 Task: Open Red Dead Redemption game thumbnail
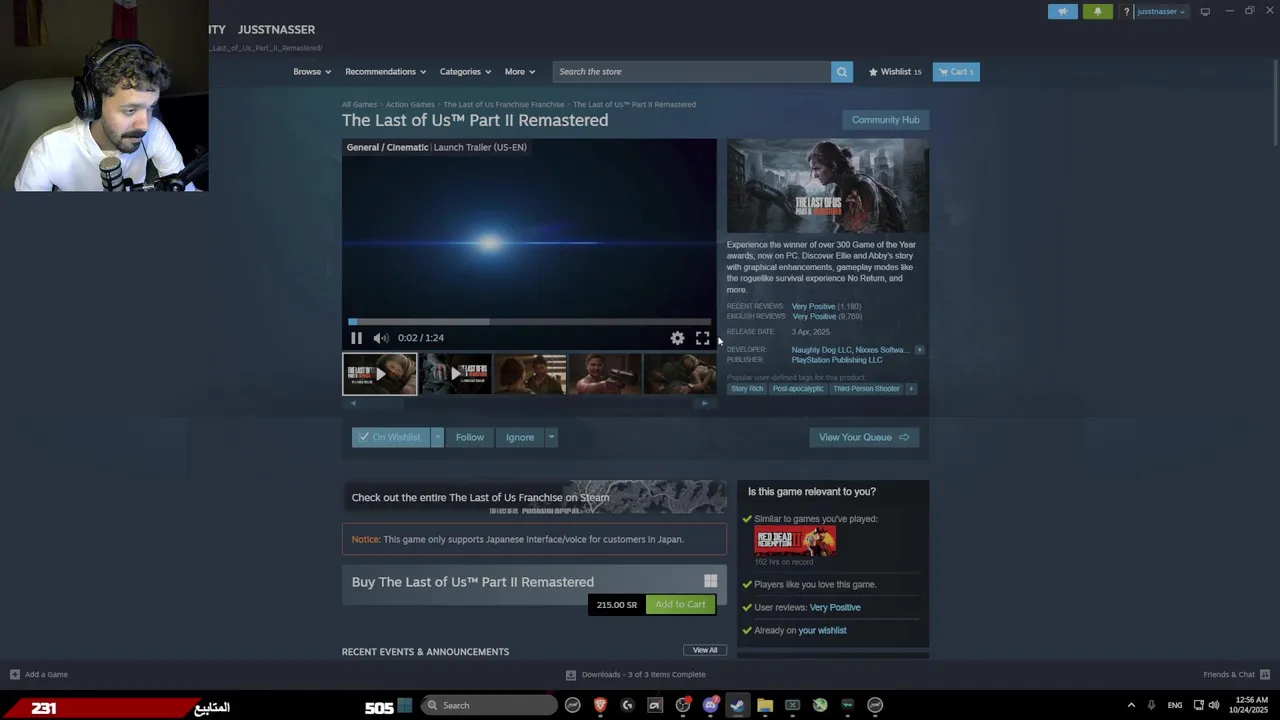(x=795, y=541)
